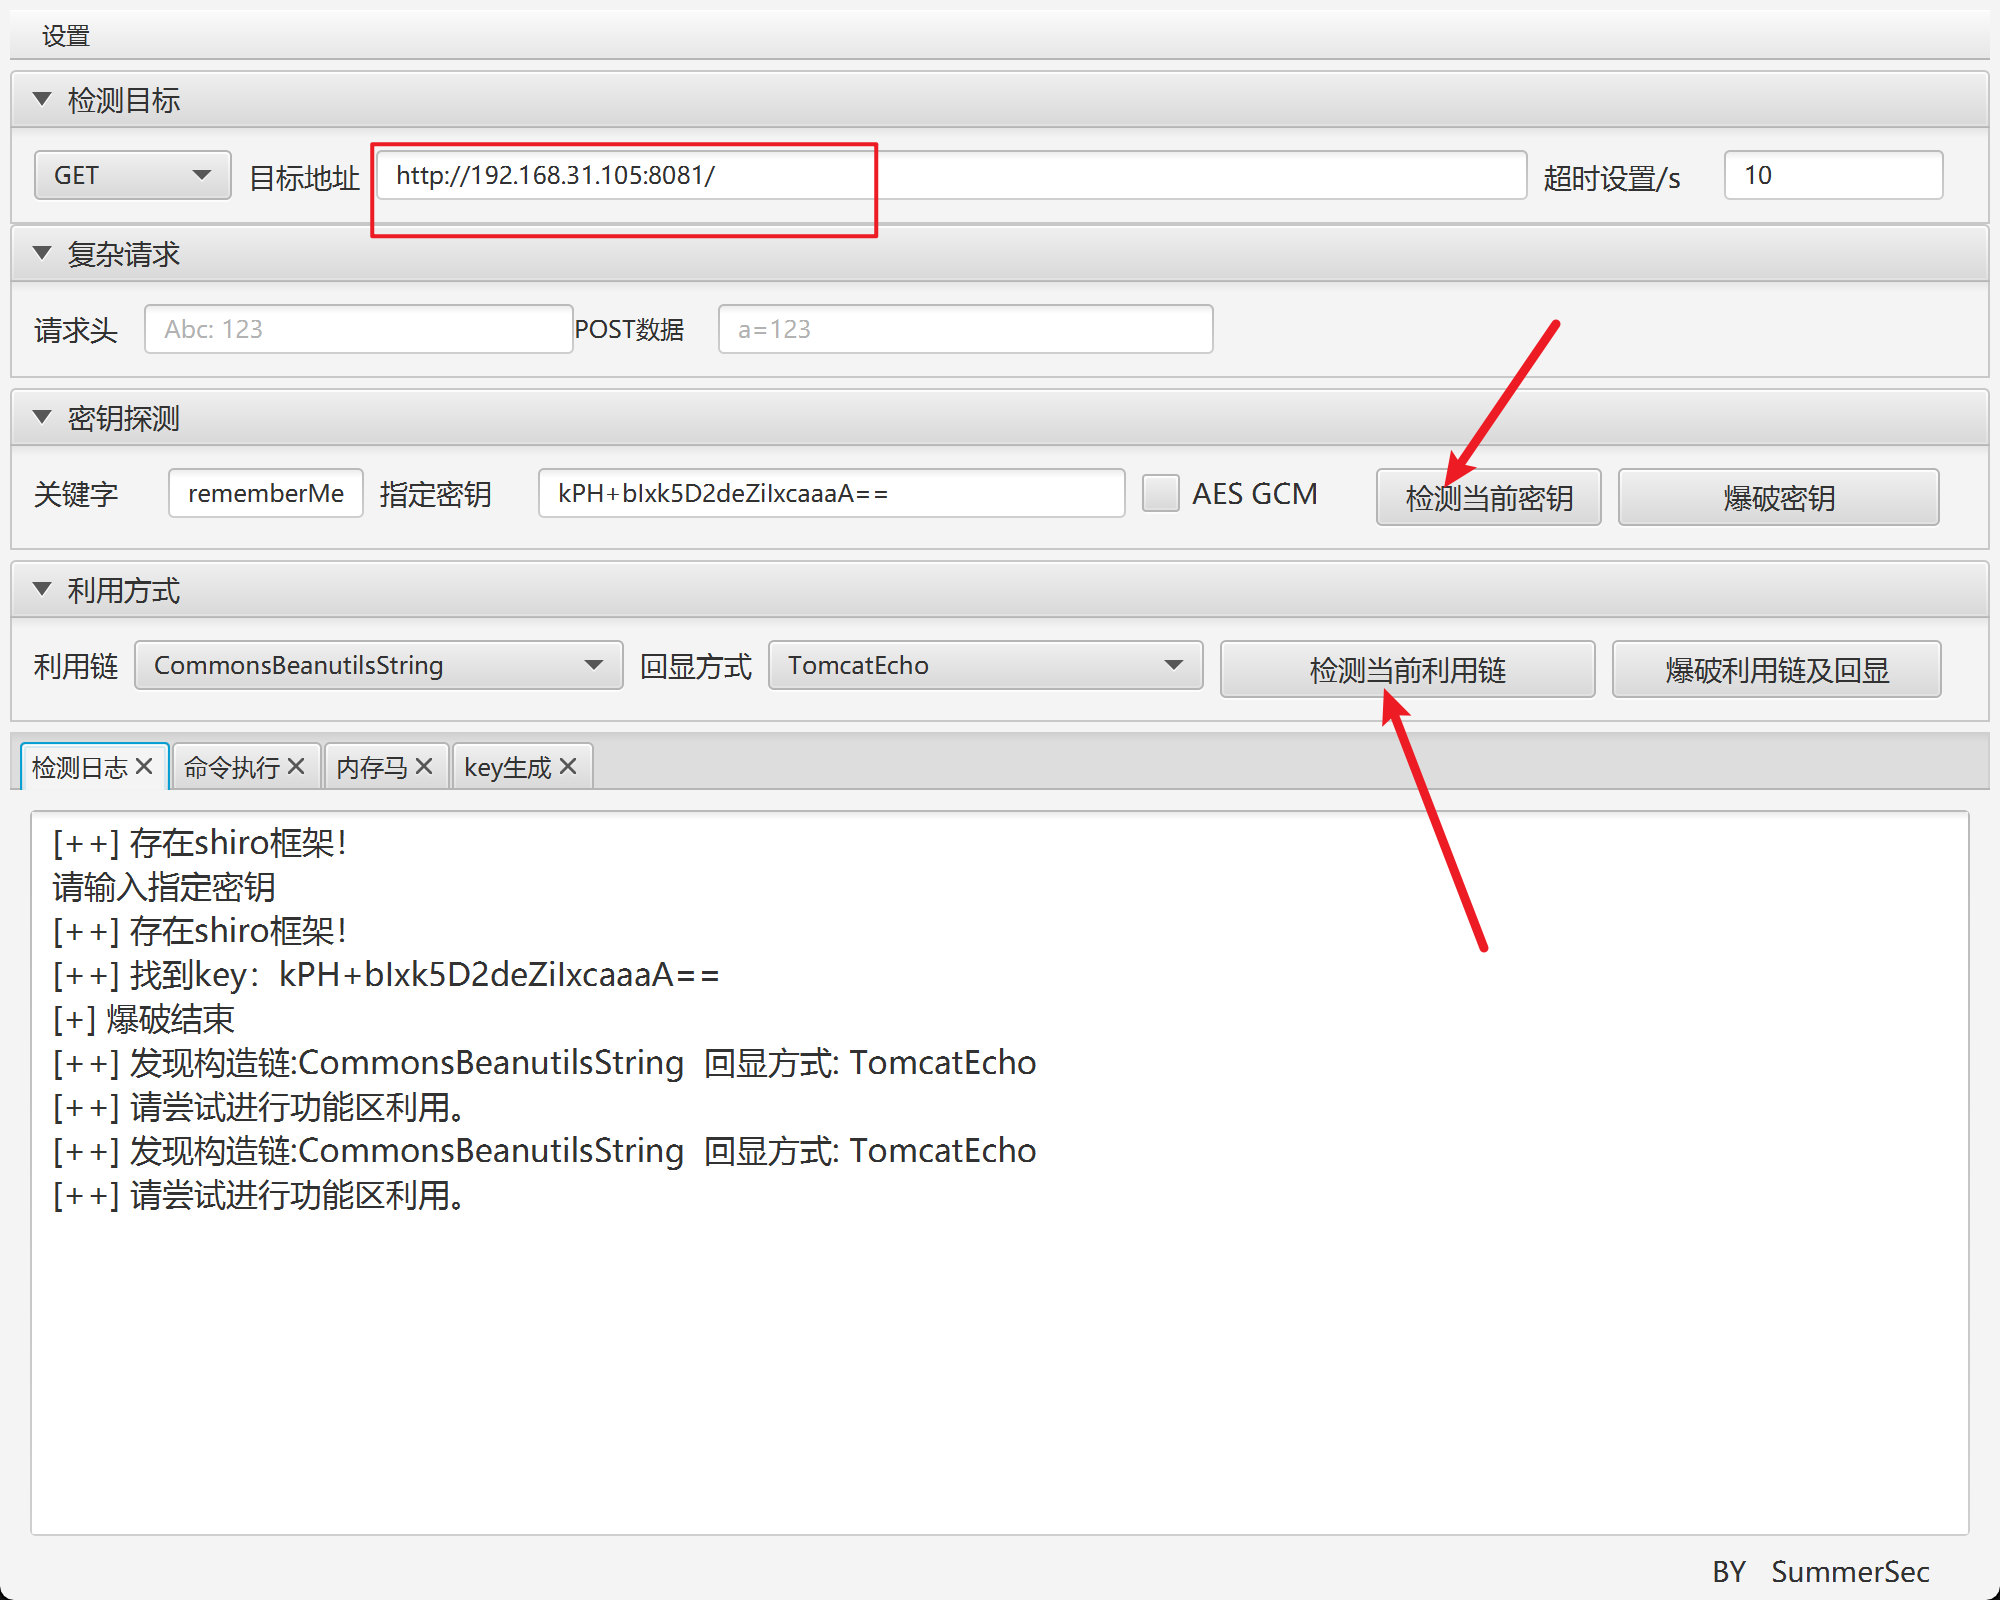Collapse the 检测目标 section triangle
This screenshot has width=2000, height=1600.
pyautogui.click(x=42, y=99)
